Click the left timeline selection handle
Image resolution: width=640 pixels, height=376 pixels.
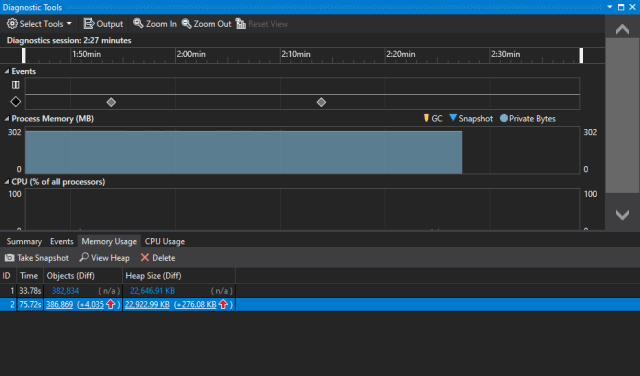[x=24, y=56]
